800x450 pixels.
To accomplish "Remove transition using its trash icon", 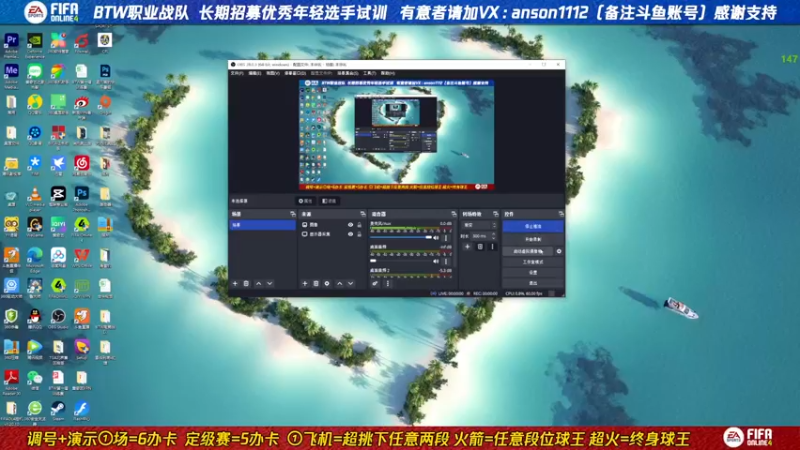I will click(480, 246).
